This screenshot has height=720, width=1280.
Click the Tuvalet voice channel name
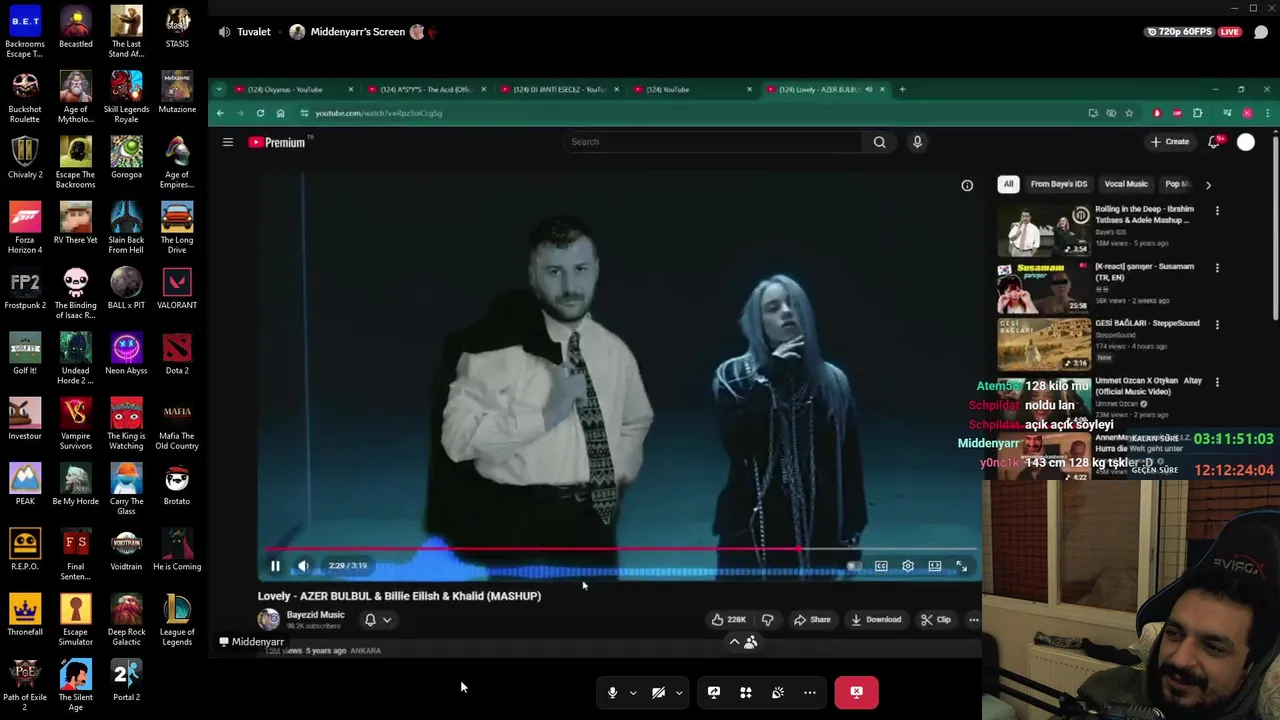254,32
